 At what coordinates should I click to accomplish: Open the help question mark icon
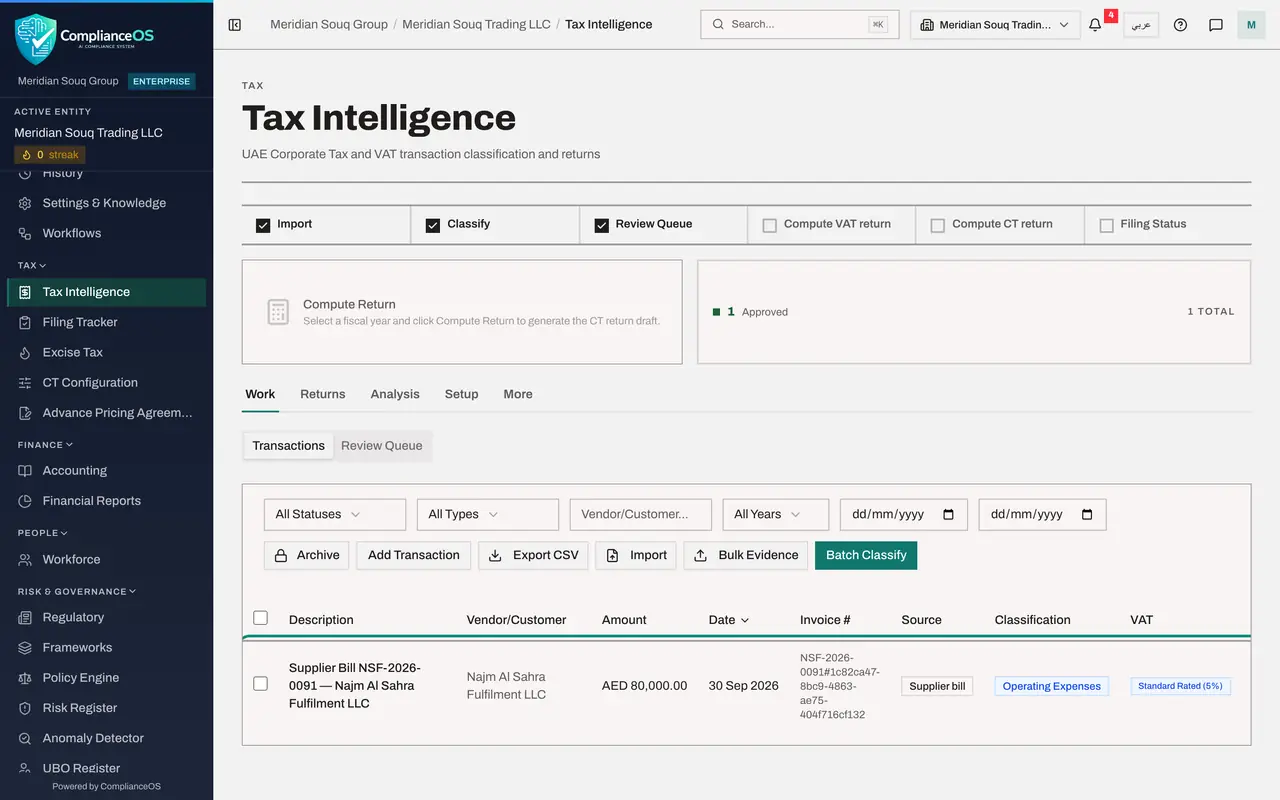(x=1180, y=25)
